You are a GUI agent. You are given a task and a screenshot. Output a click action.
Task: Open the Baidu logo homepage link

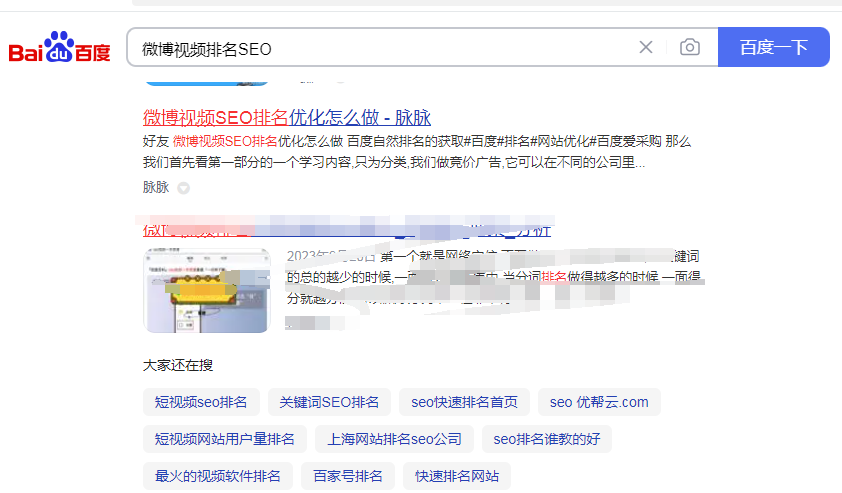[60, 47]
